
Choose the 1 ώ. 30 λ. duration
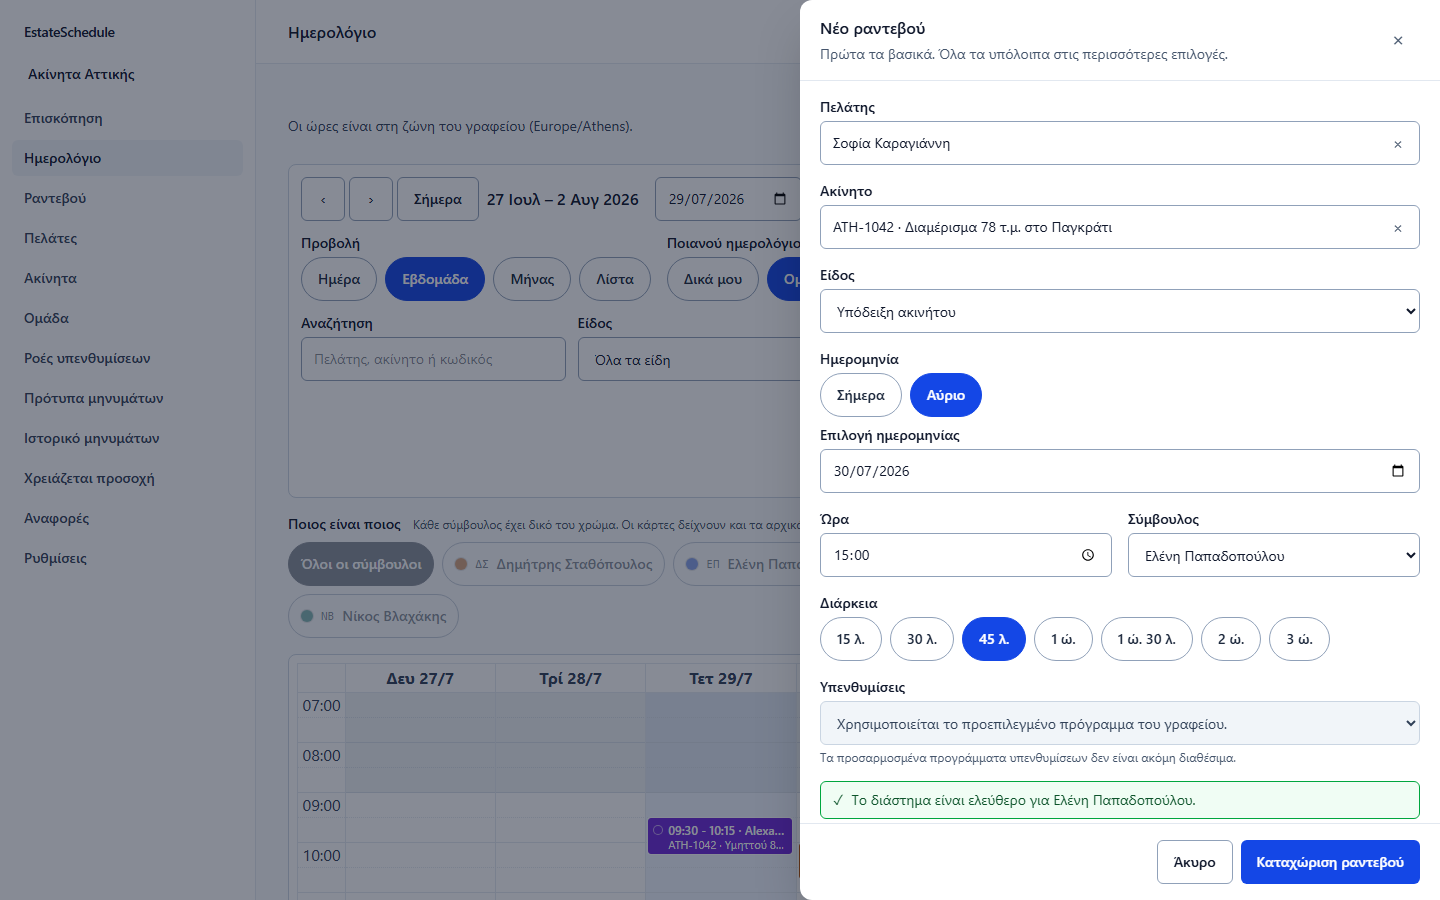click(x=1147, y=639)
